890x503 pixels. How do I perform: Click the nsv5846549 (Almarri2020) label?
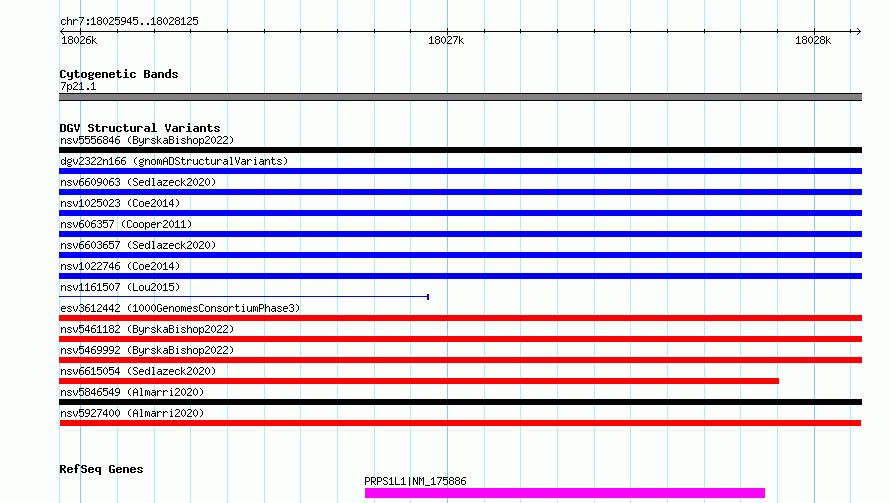[132, 392]
